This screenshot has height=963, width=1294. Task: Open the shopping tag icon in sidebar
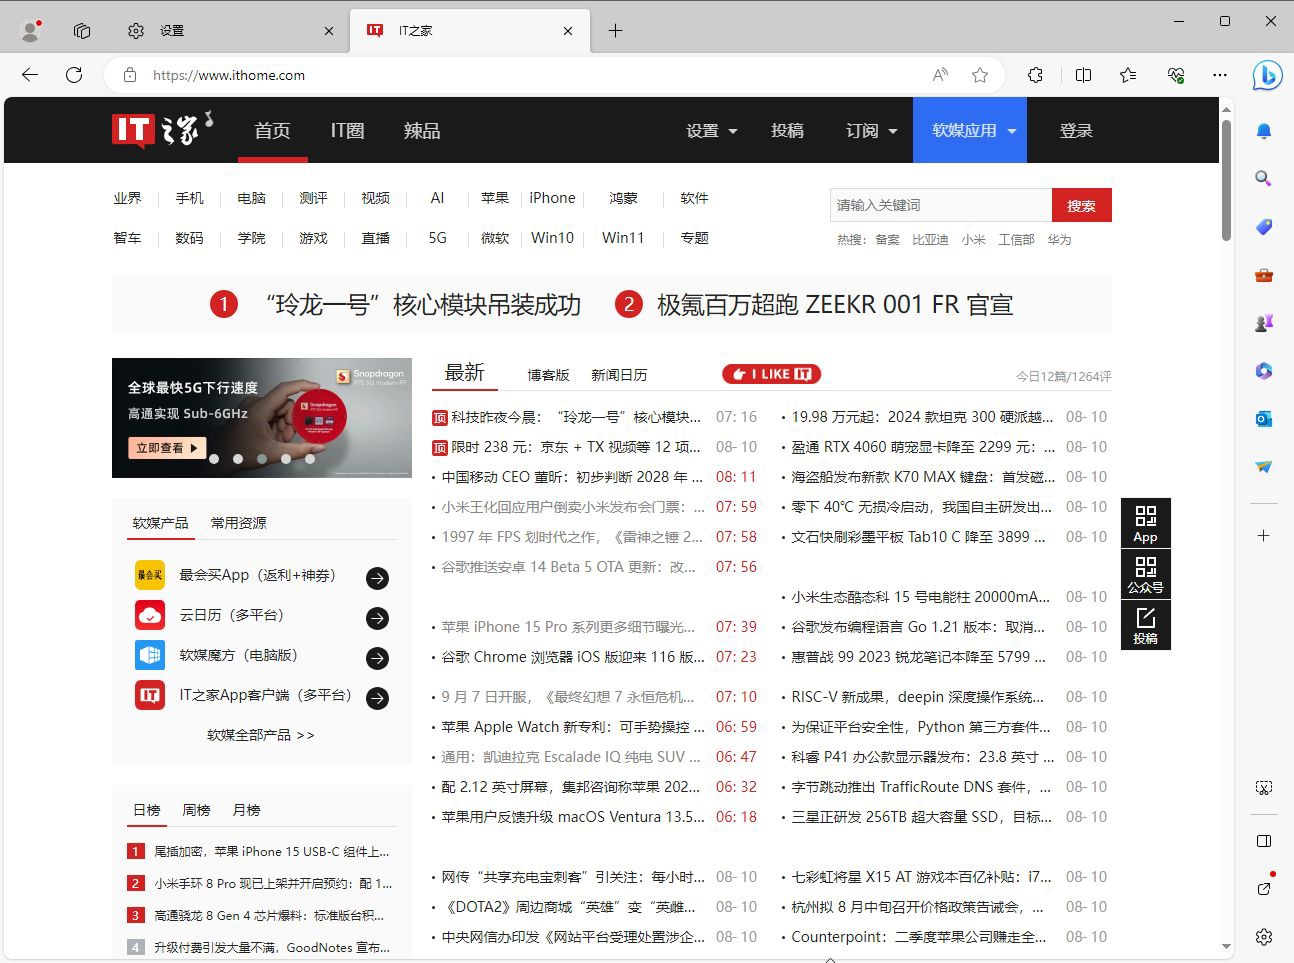pyautogui.click(x=1264, y=227)
